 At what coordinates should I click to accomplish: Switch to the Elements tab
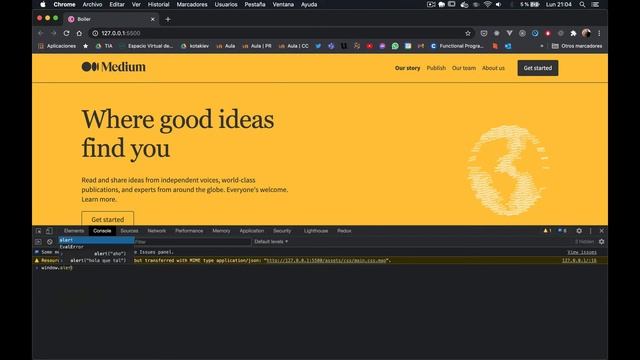click(x=74, y=231)
